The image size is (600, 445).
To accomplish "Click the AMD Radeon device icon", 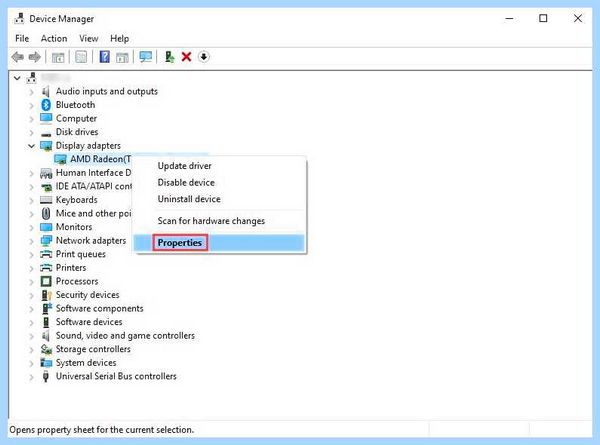I will [x=60, y=159].
